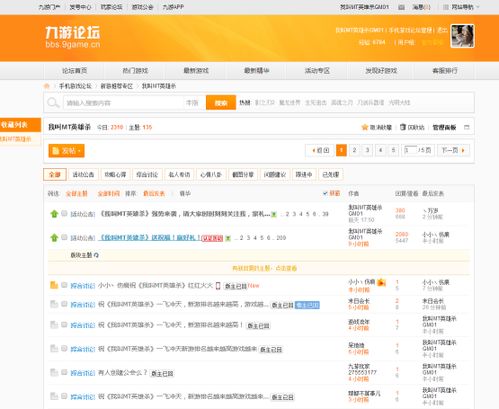The width and height of the screenshot is (499, 409).
Task: Click the user avatar picture in the header
Action: pyautogui.click(x=462, y=36)
